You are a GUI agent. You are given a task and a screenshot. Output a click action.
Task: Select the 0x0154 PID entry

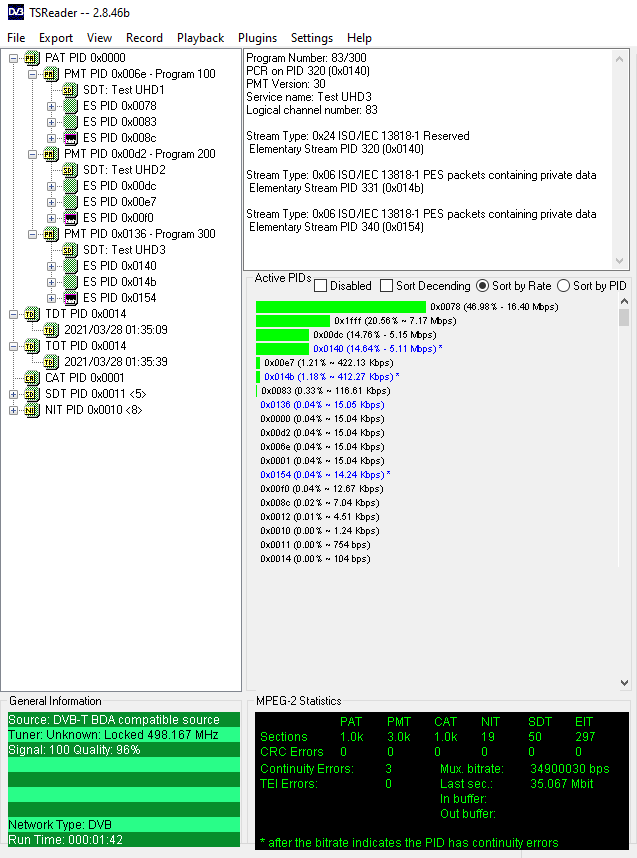click(x=325, y=474)
